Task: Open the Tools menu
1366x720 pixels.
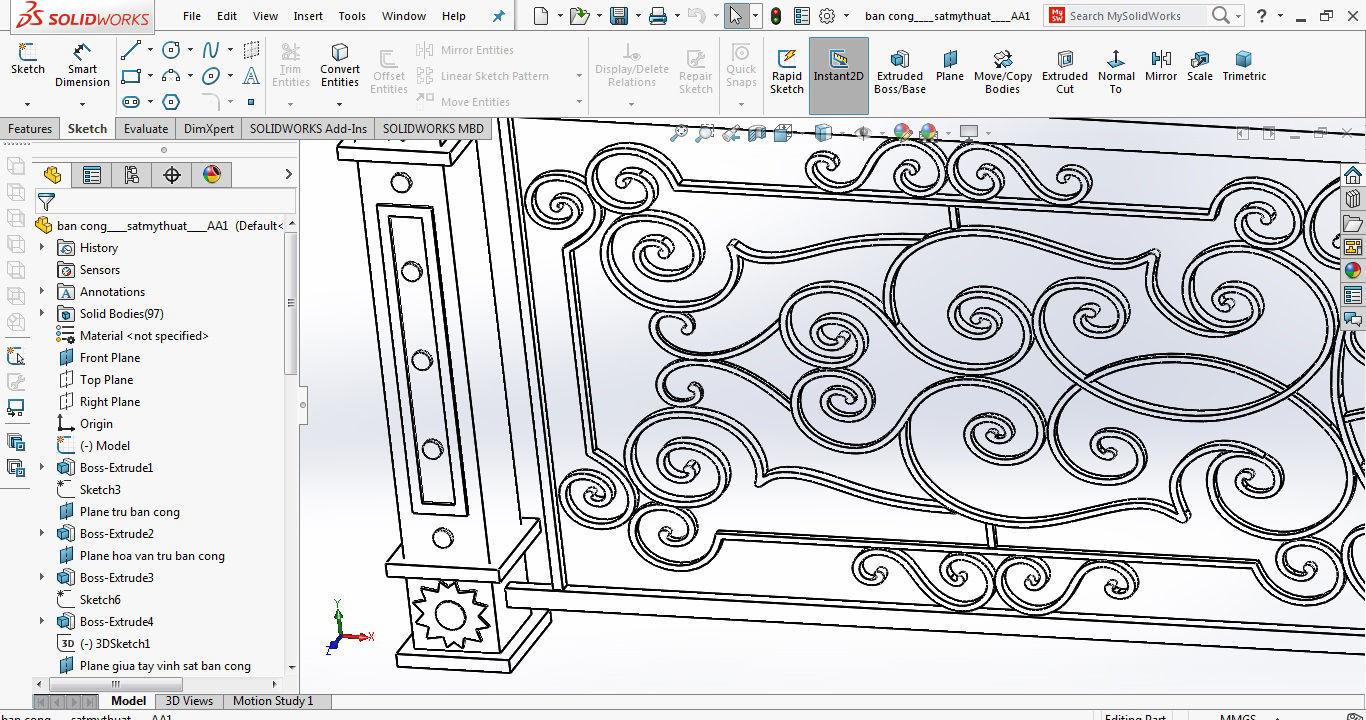Action: 352,16
